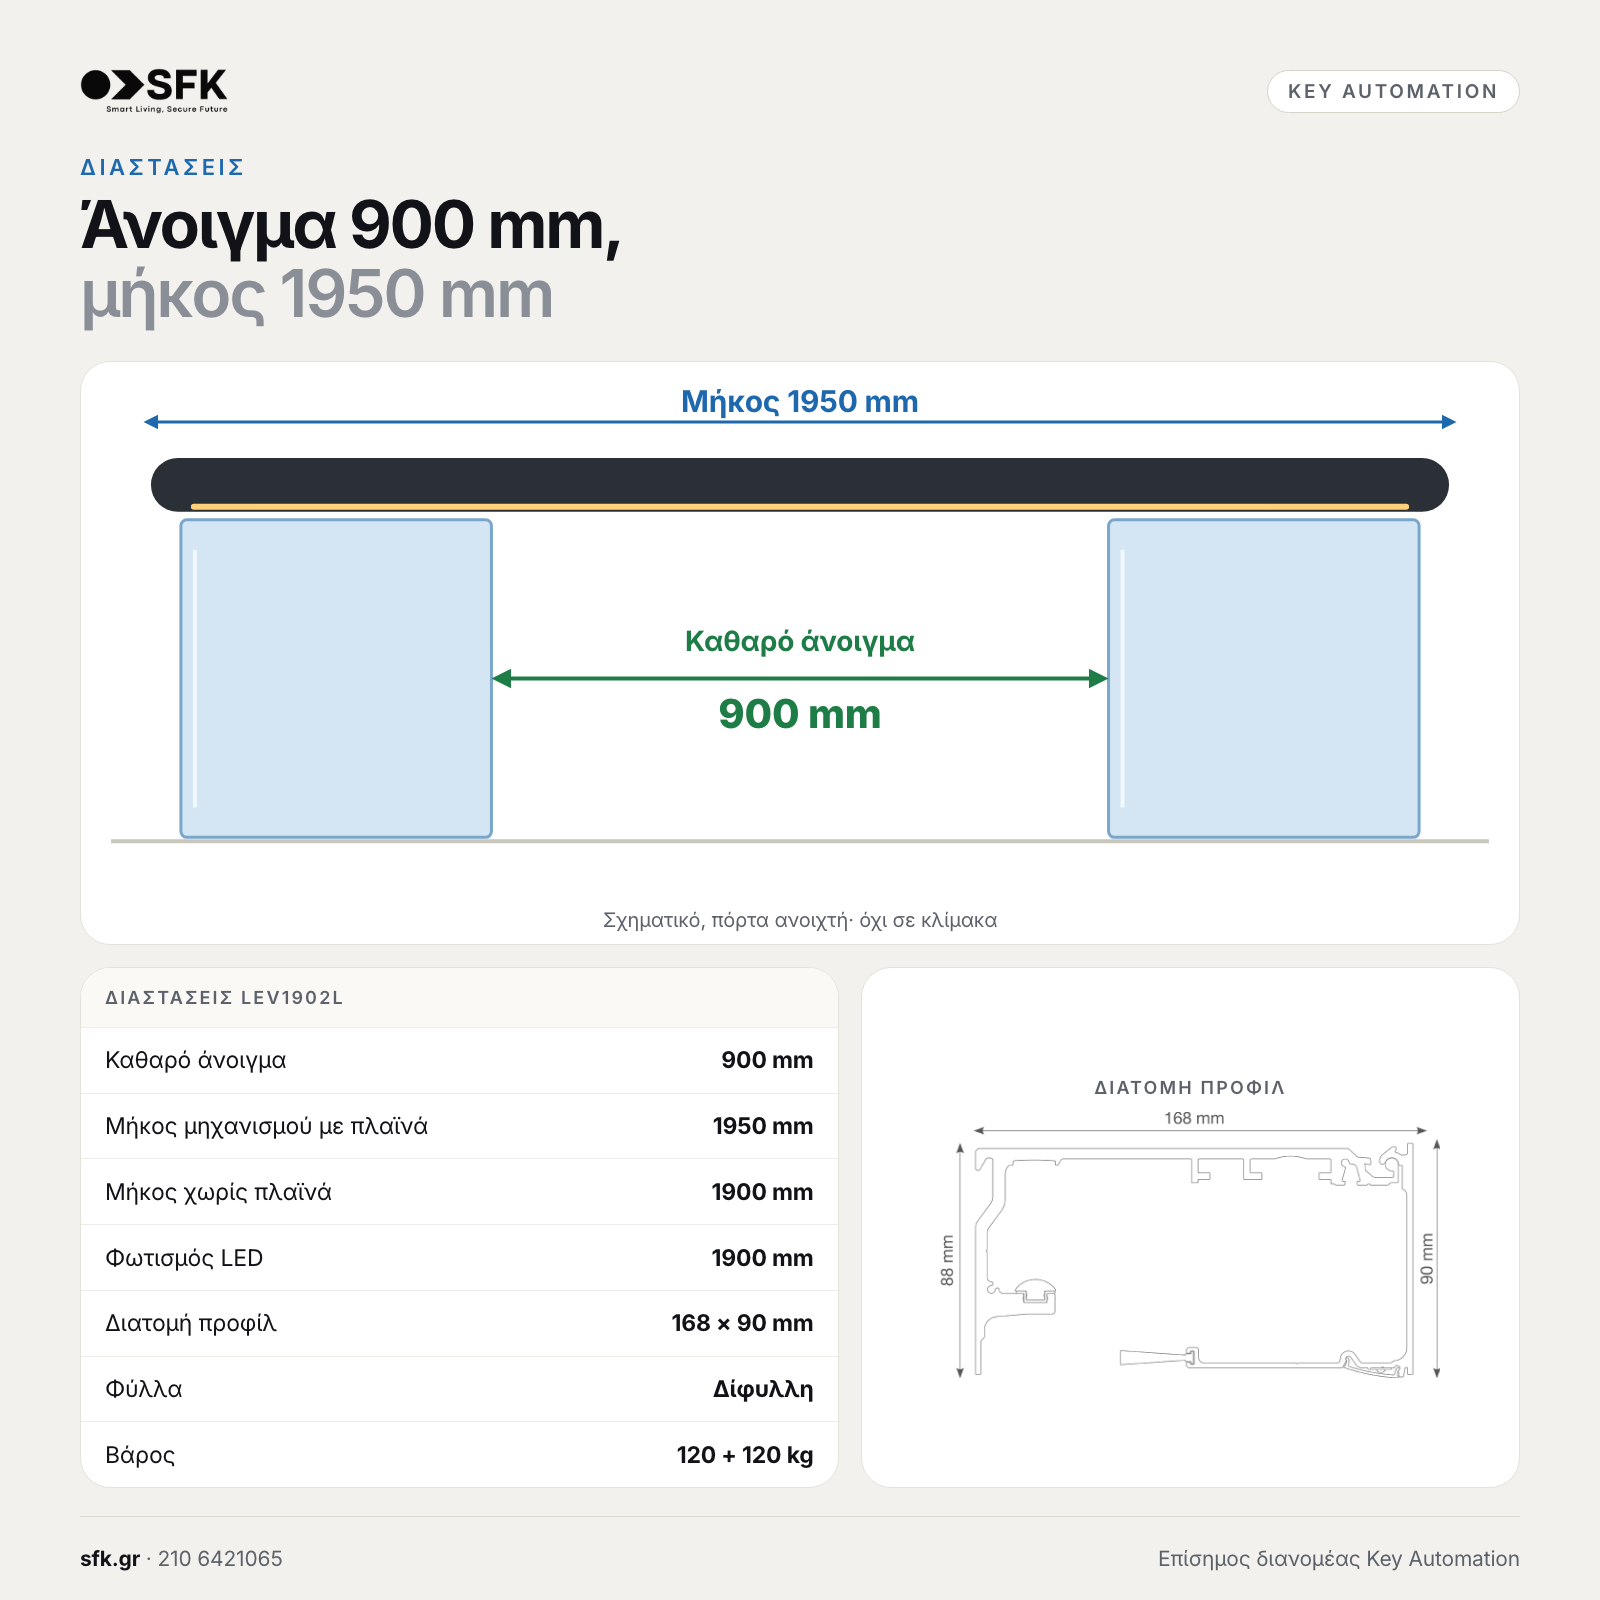This screenshot has height=1600, width=1600.
Task: Click the right glass door panel
Action: pos(1264,678)
